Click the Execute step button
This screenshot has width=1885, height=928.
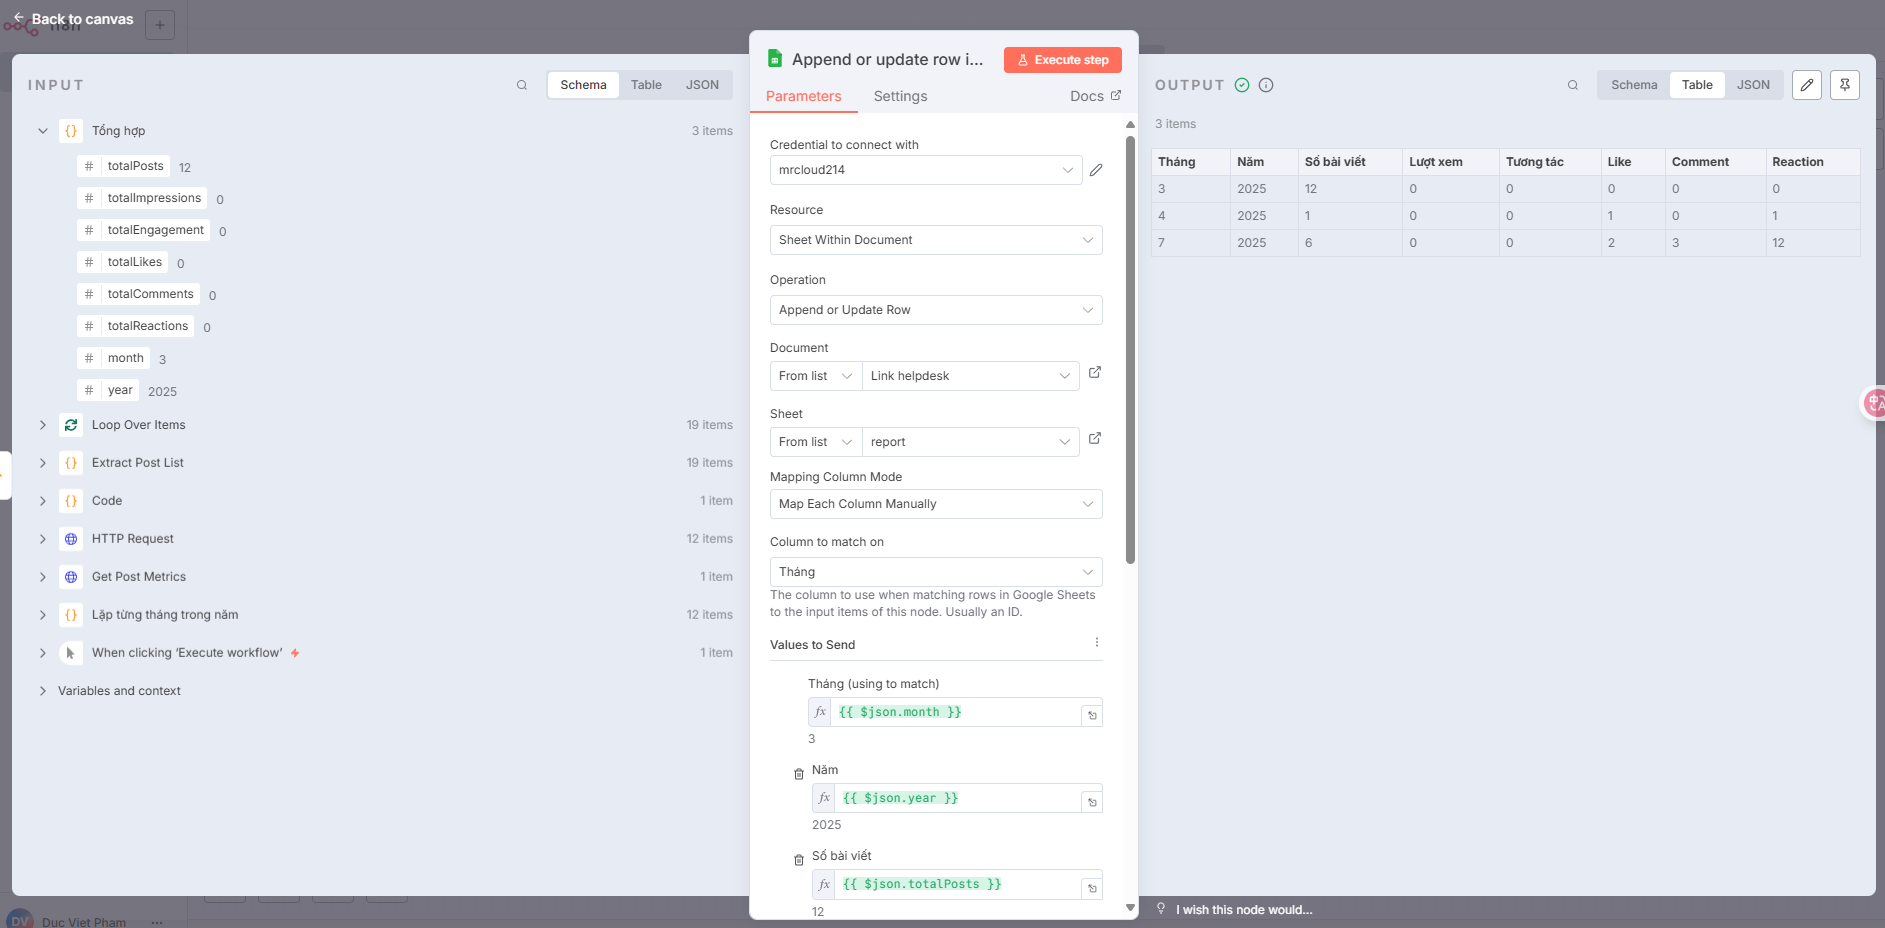1063,60
